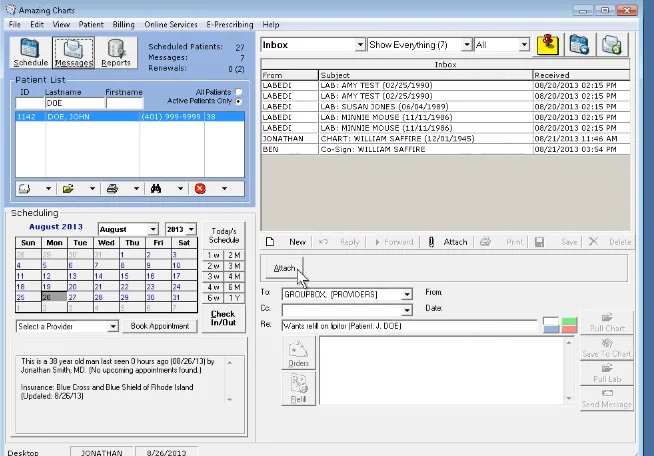
Task: Click the red X delete icon in Patient List
Action: [200, 189]
